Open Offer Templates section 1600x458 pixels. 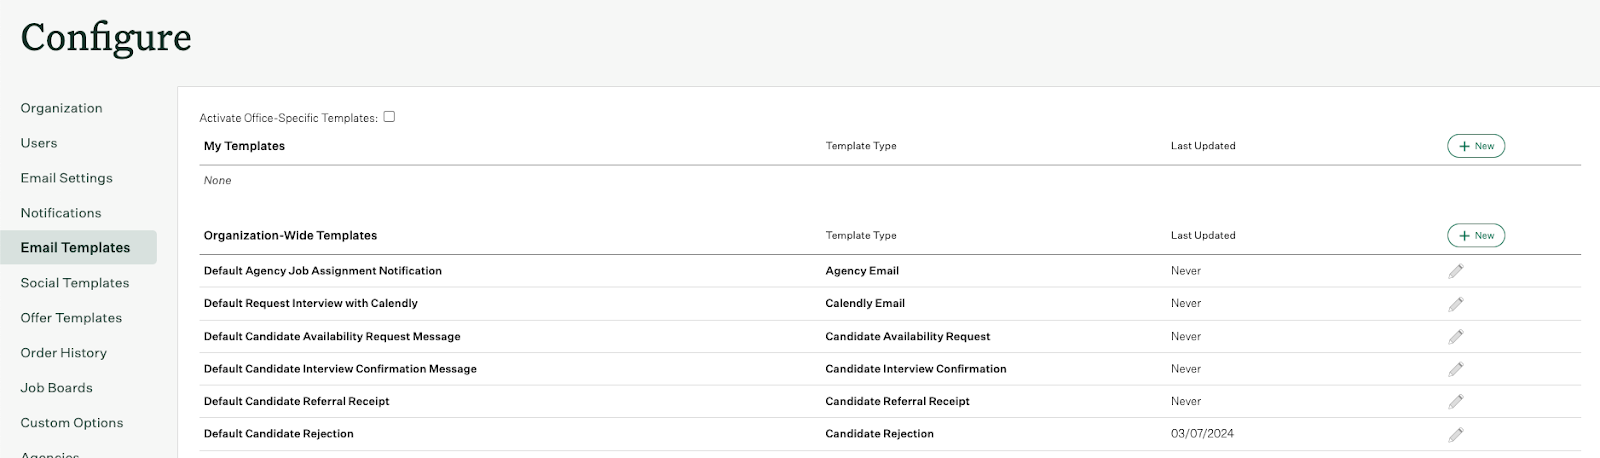[x=71, y=318]
